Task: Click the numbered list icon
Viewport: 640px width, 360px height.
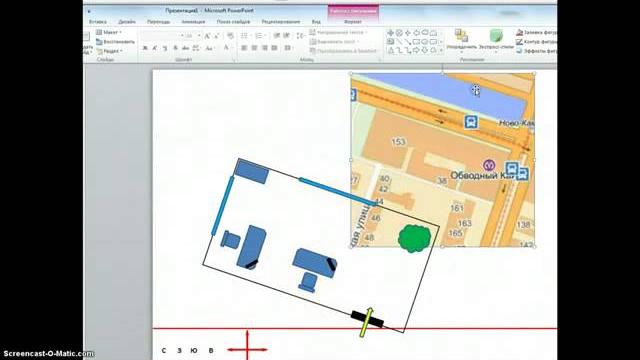Action: point(259,36)
